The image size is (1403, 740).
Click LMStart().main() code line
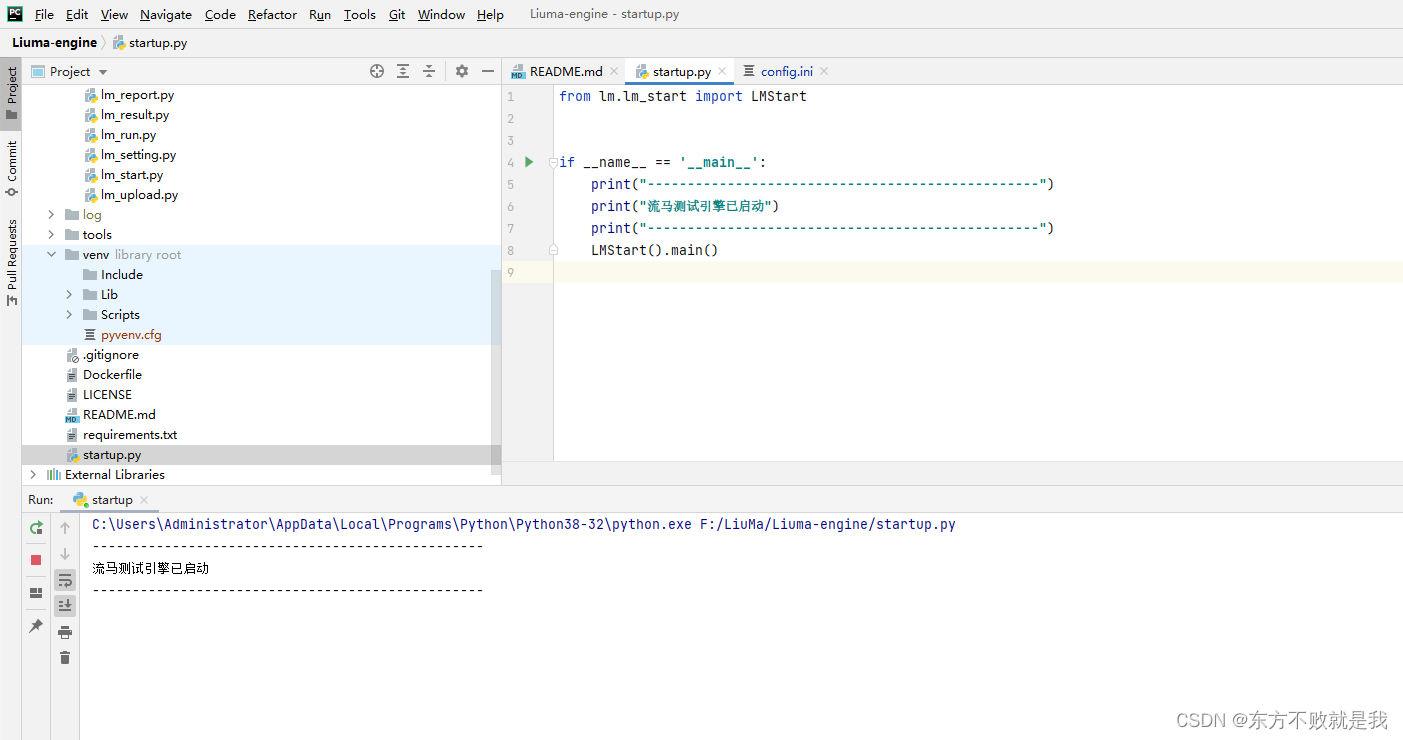coord(654,250)
